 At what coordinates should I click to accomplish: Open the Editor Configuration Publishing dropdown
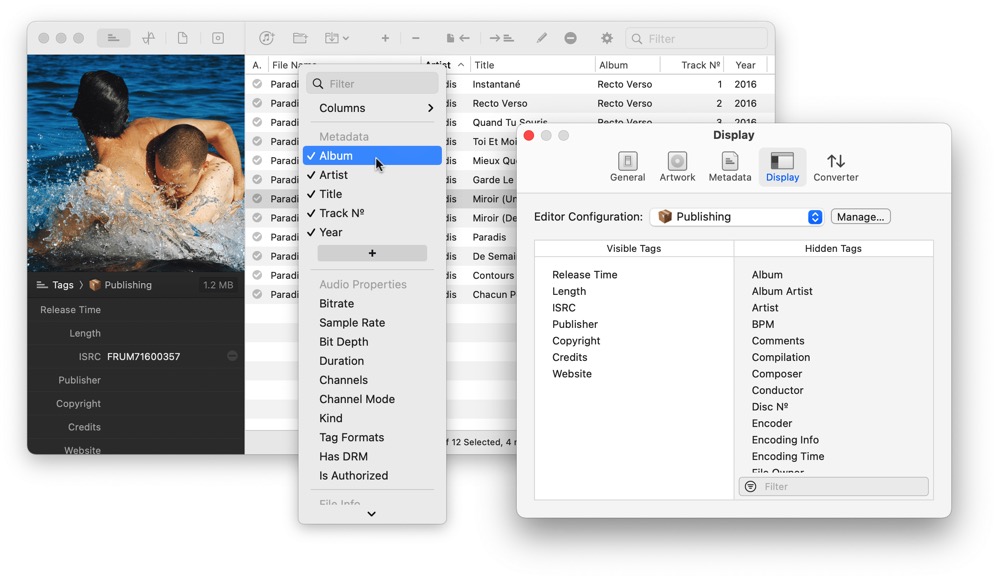[x=736, y=216]
